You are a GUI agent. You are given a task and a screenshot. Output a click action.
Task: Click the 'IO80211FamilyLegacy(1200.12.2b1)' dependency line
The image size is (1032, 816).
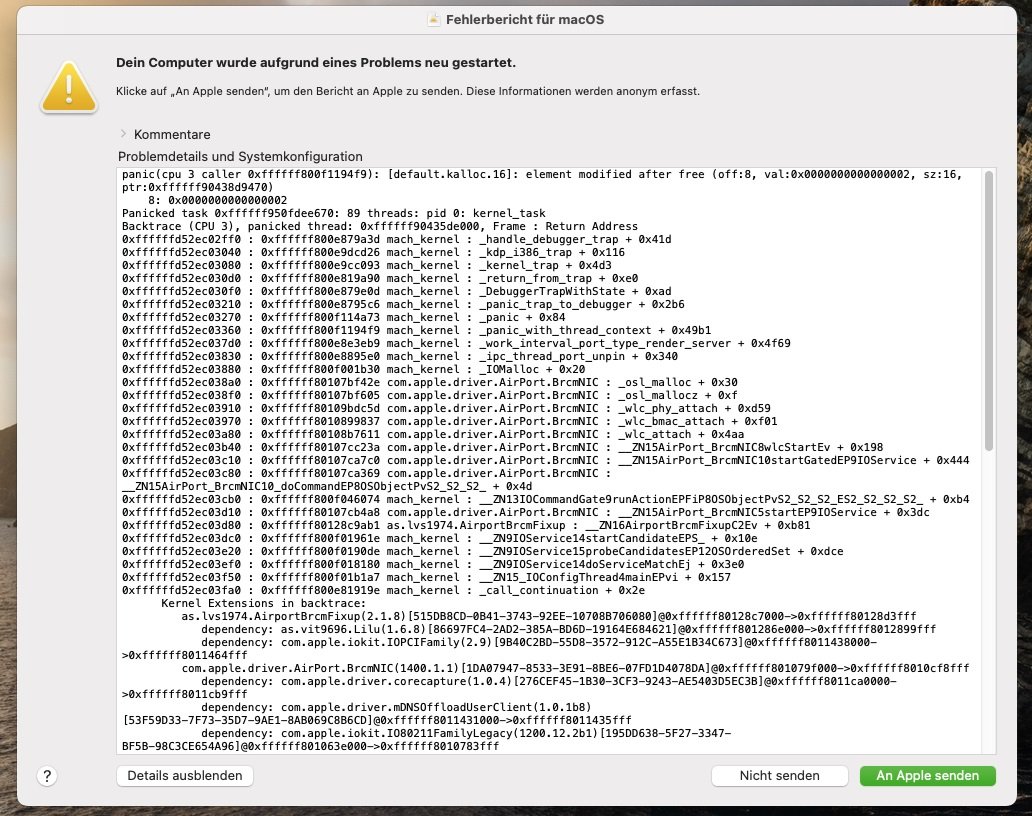coord(426,740)
